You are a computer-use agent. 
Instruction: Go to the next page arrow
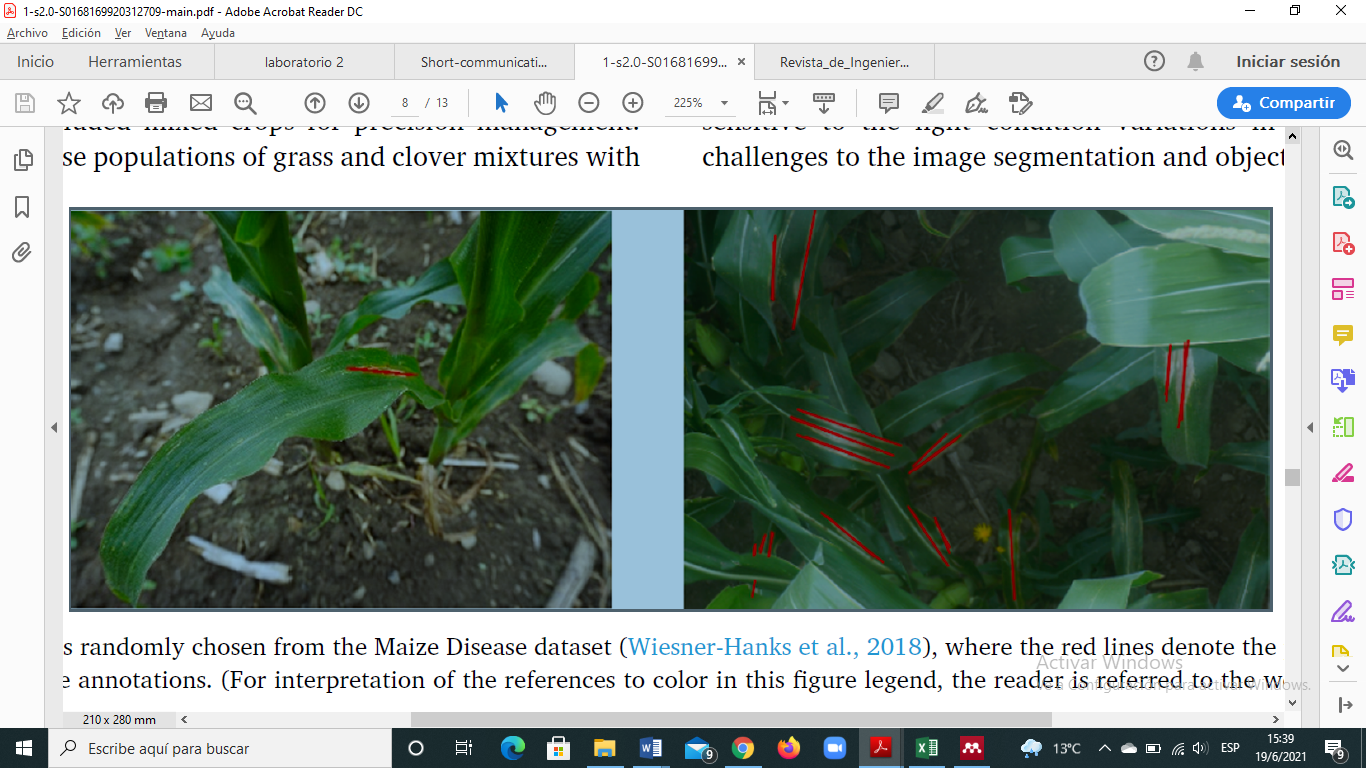[359, 103]
